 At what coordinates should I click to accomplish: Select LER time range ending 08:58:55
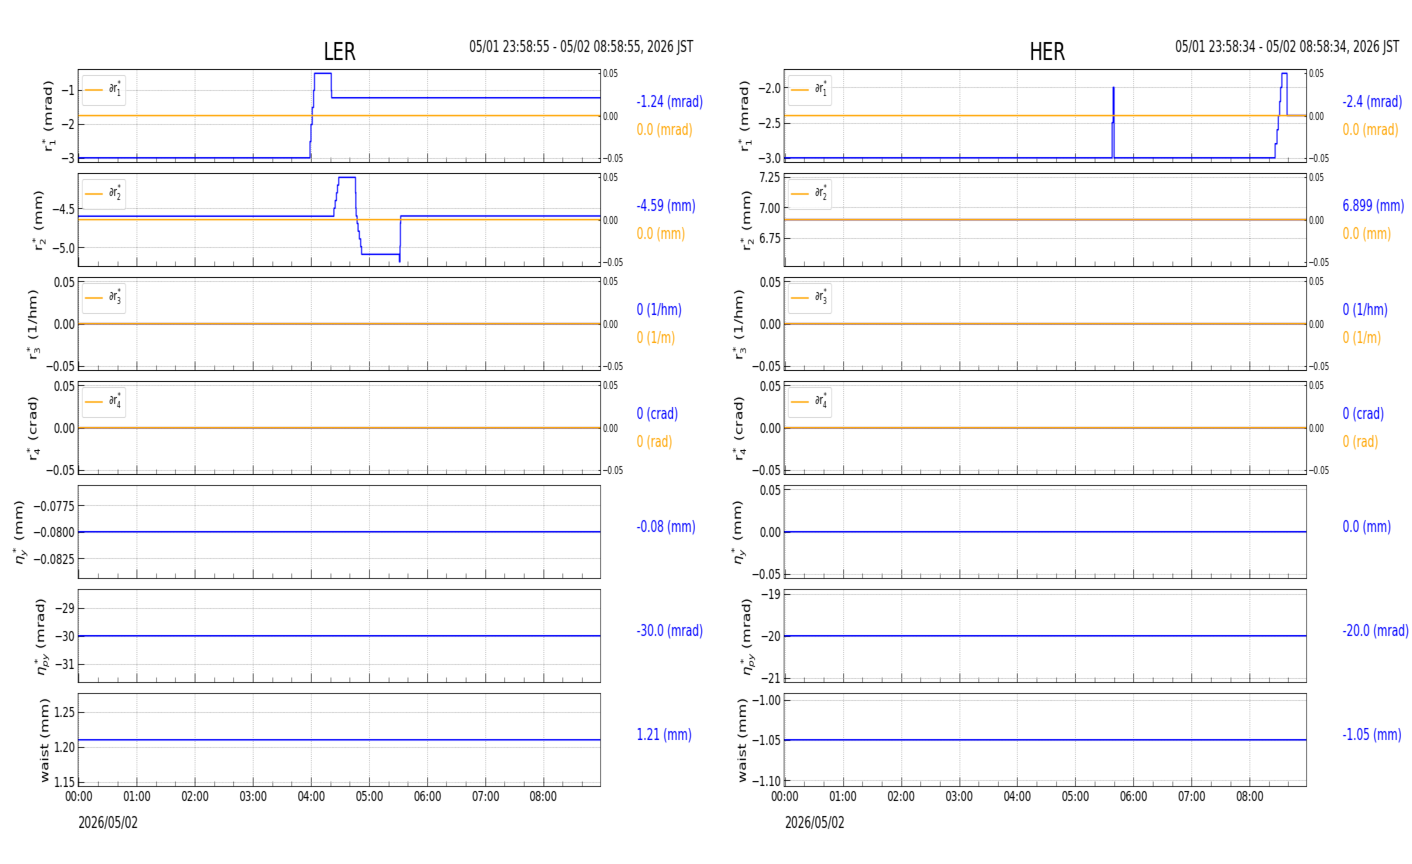[581, 47]
